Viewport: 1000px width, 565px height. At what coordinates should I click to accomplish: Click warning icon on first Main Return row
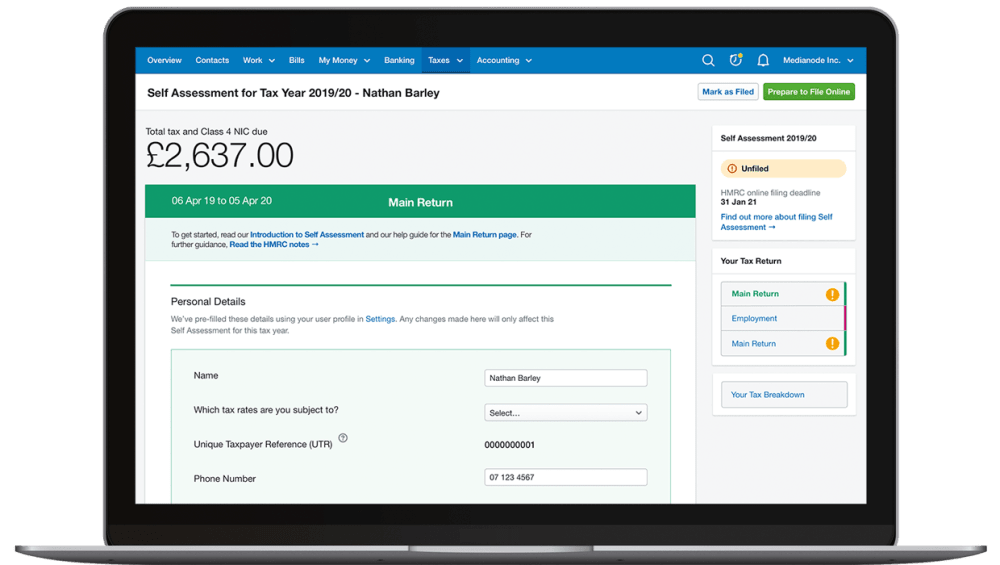[832, 294]
